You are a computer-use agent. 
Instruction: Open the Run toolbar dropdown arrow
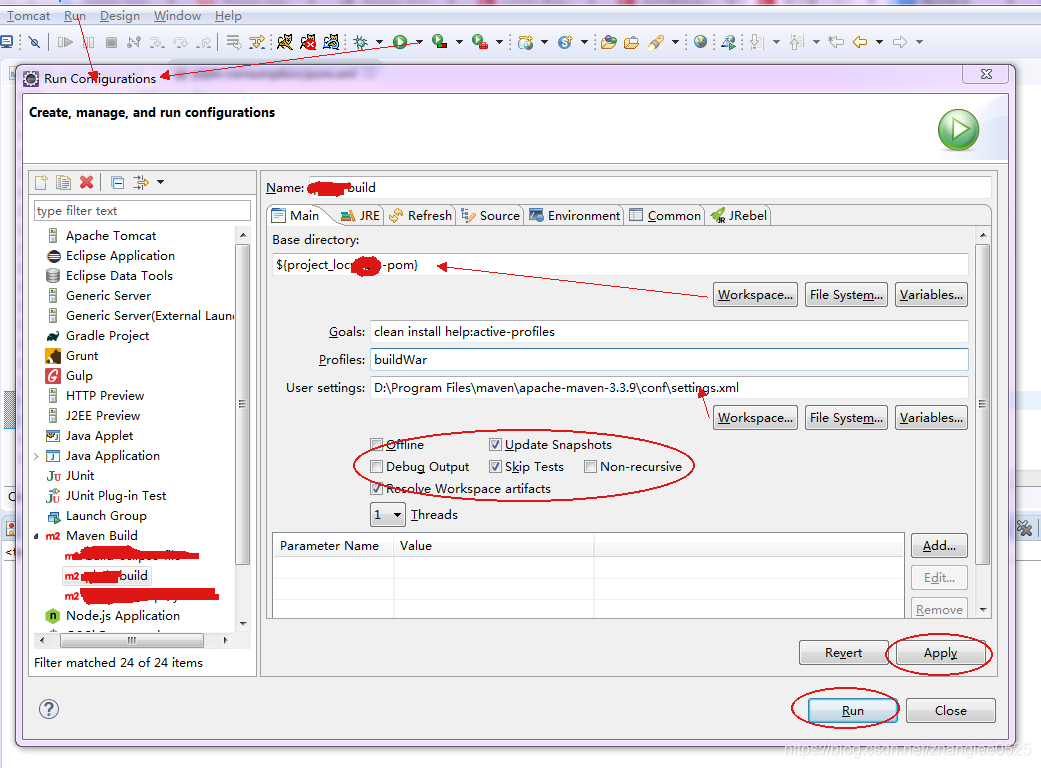419,42
